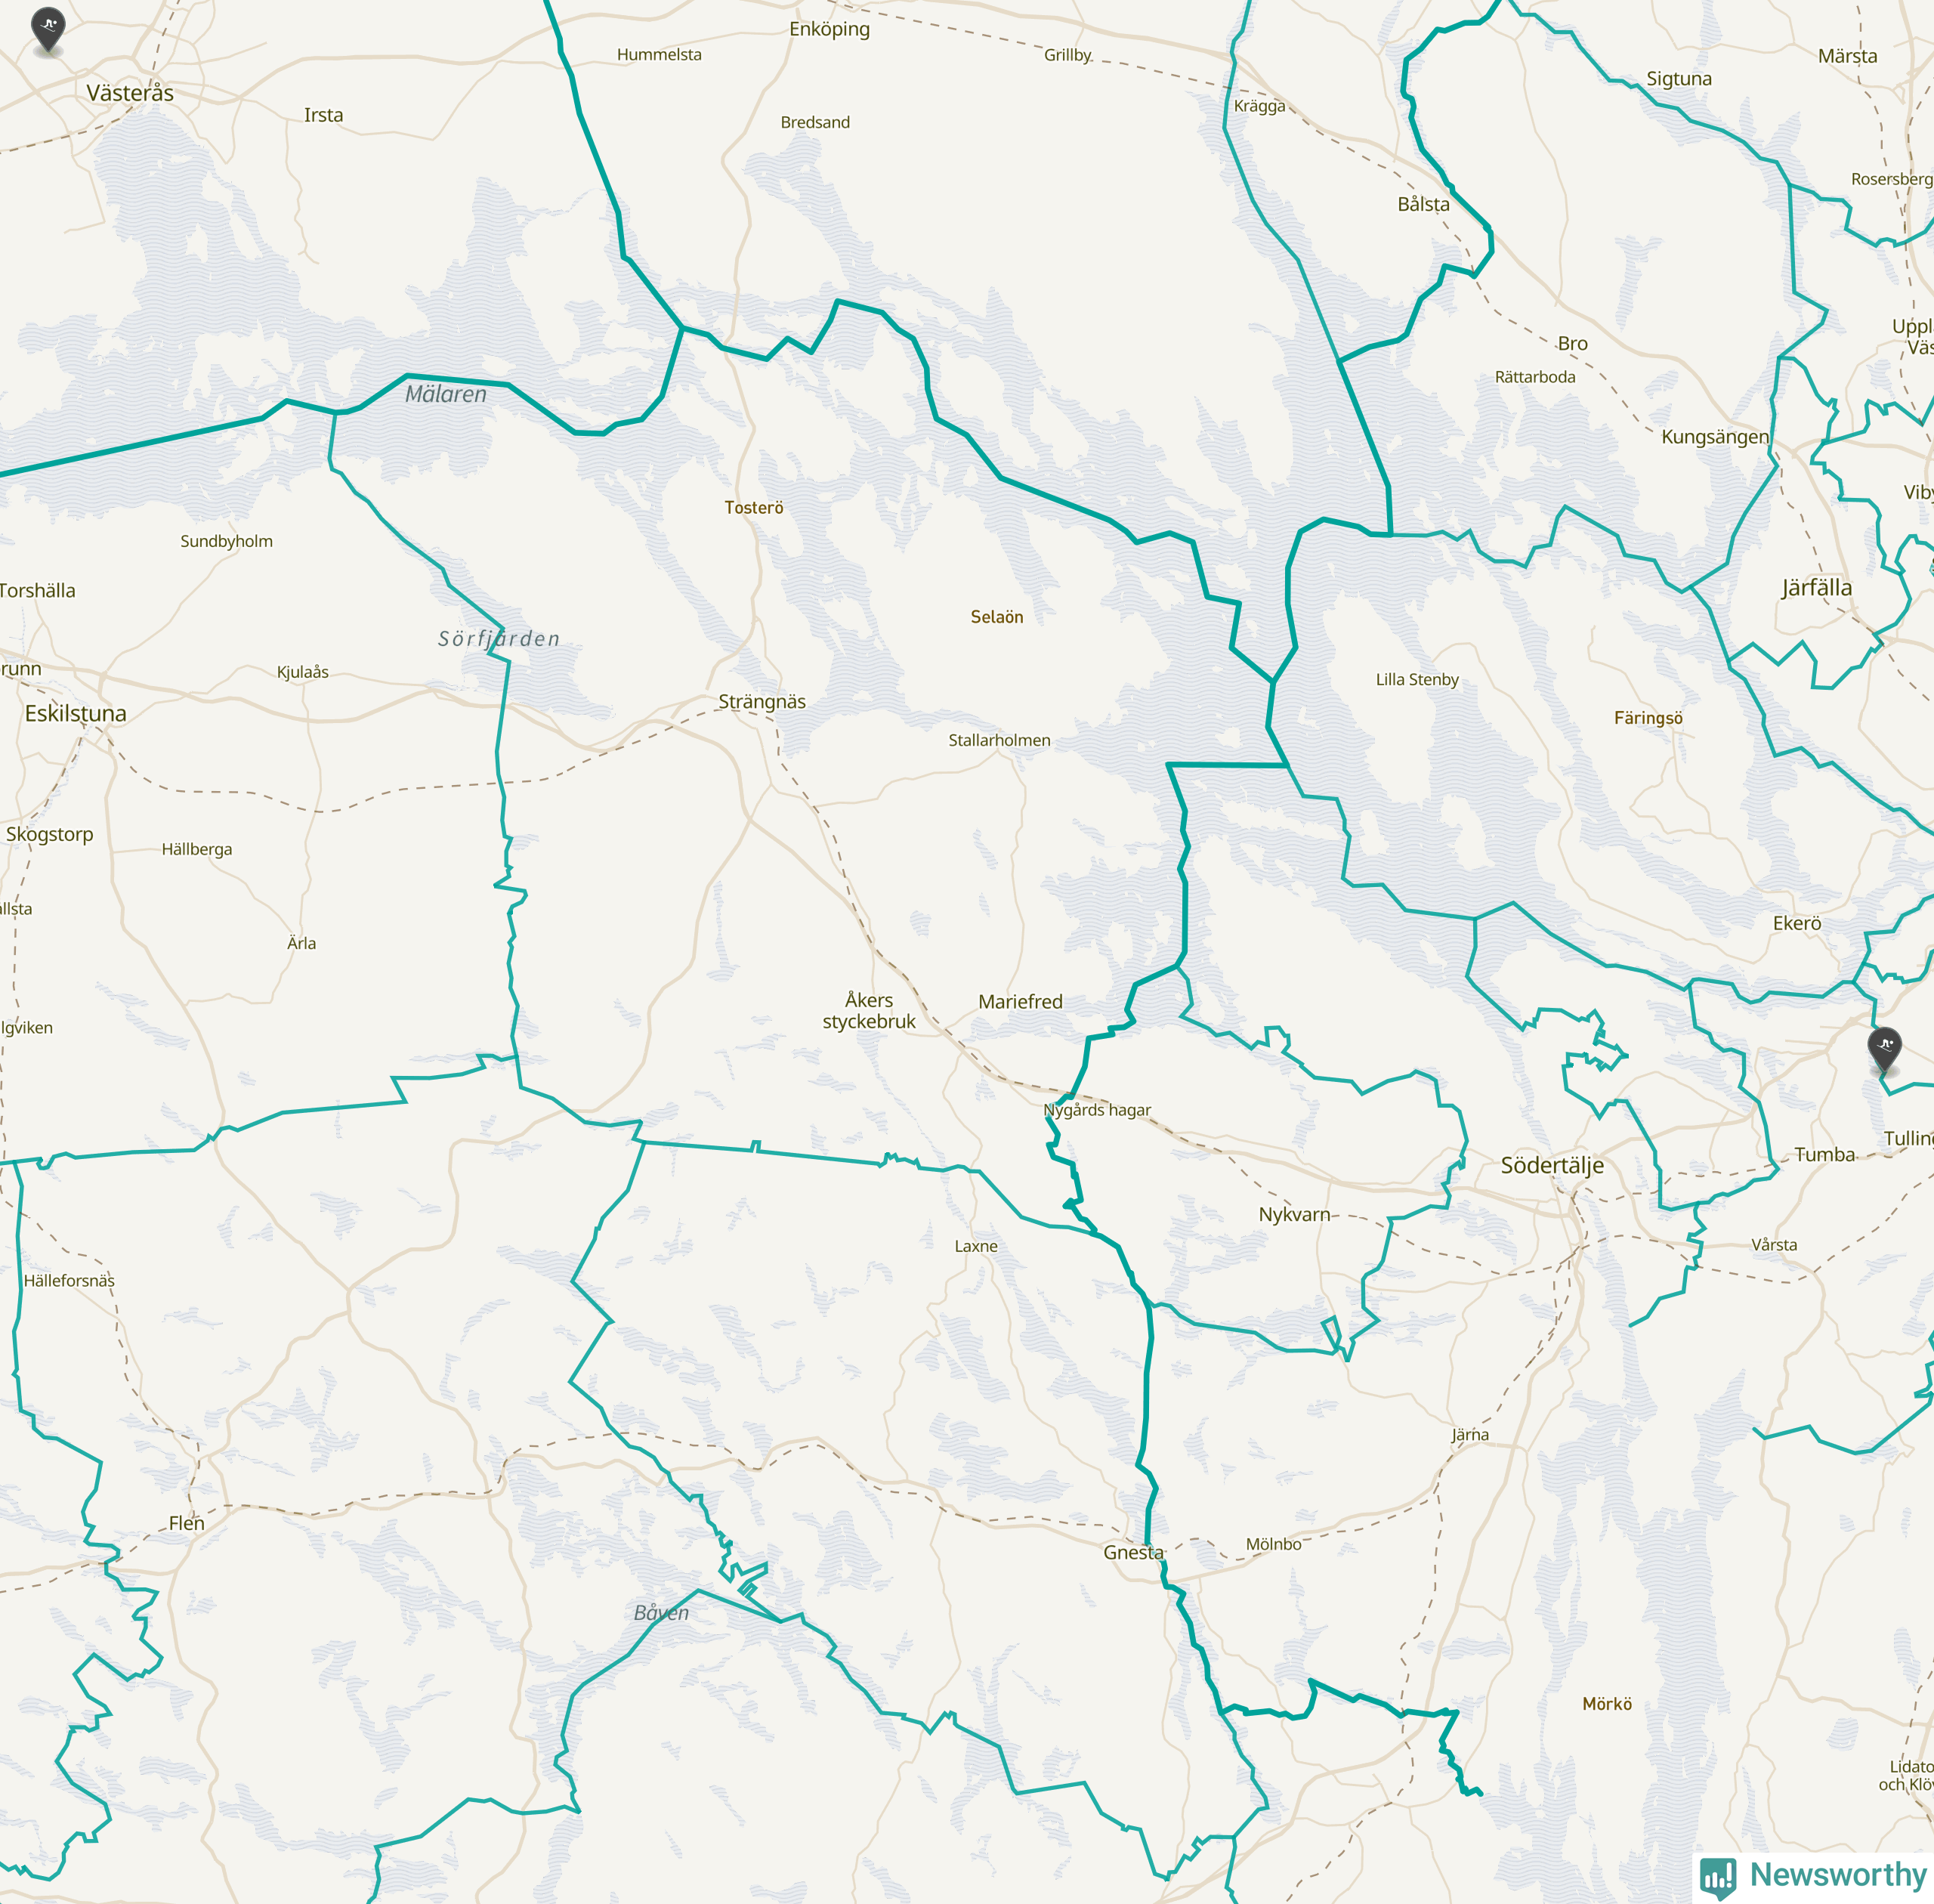Click the ski marker pin near Tumba

(x=1885, y=1050)
